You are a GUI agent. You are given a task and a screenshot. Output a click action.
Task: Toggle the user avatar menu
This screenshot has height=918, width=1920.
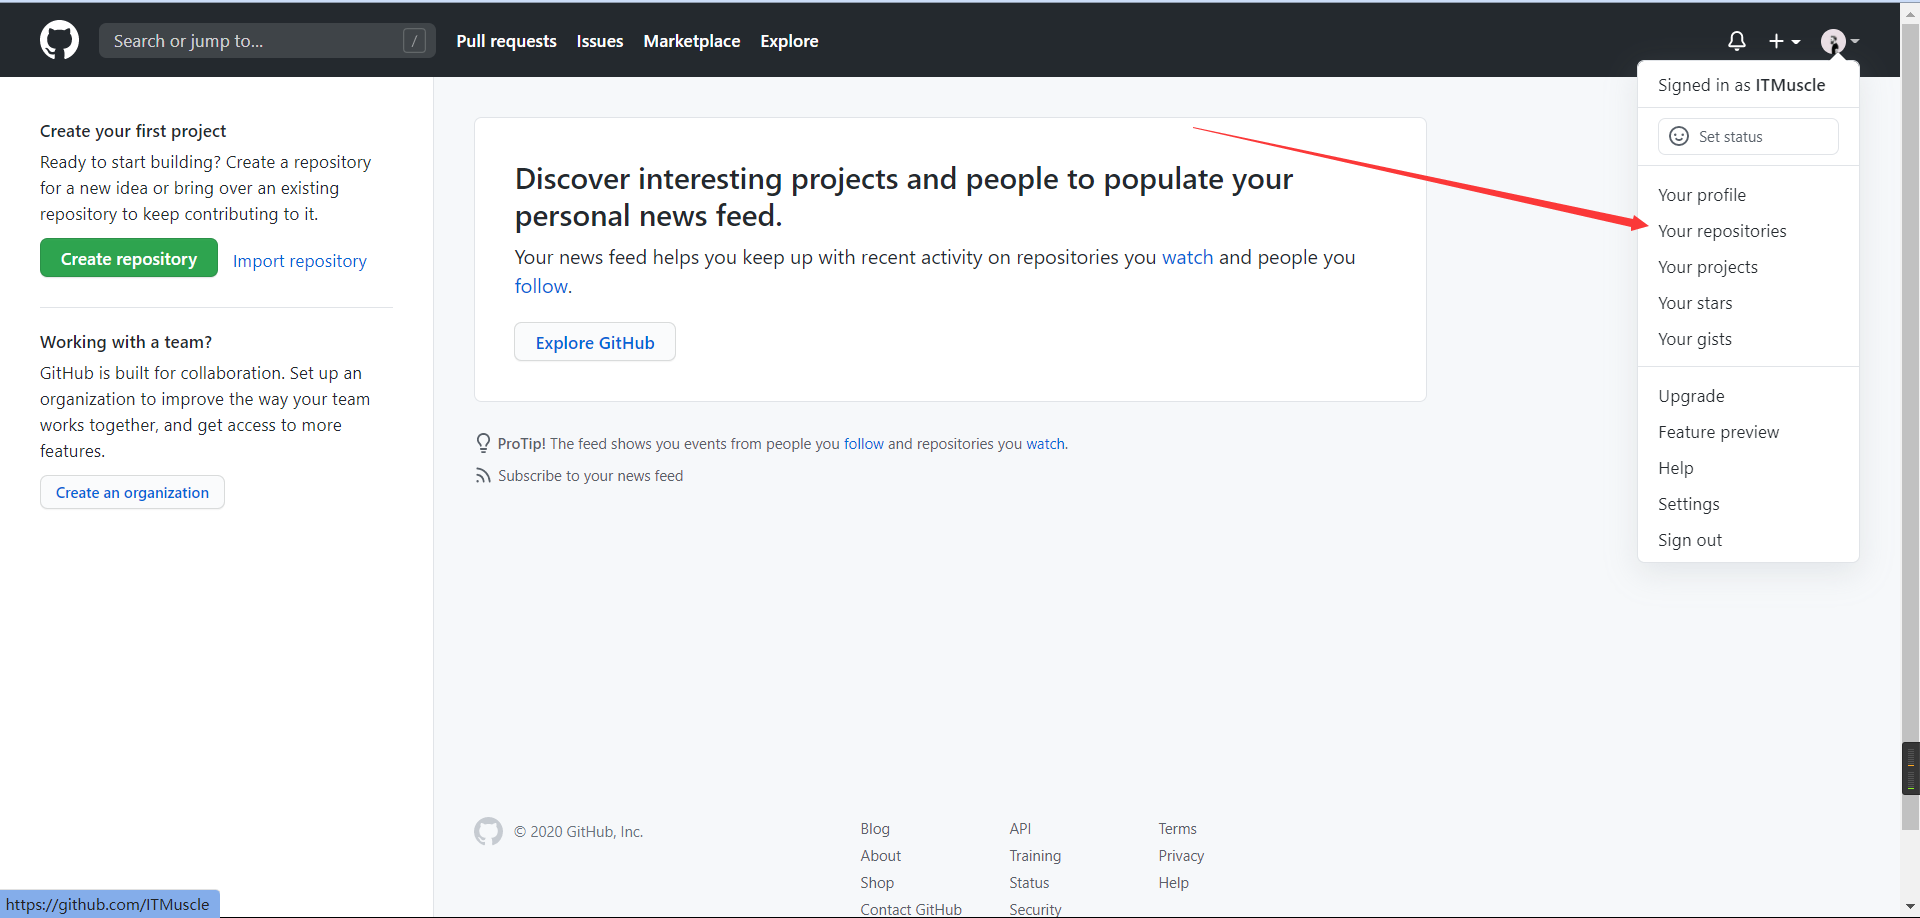pyautogui.click(x=1838, y=41)
